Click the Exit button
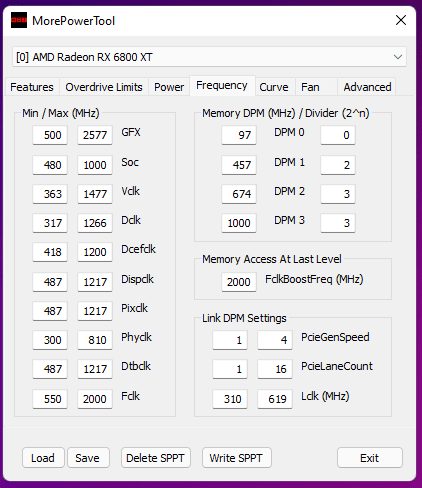Screen dimensions: 422x488 (x=370, y=458)
